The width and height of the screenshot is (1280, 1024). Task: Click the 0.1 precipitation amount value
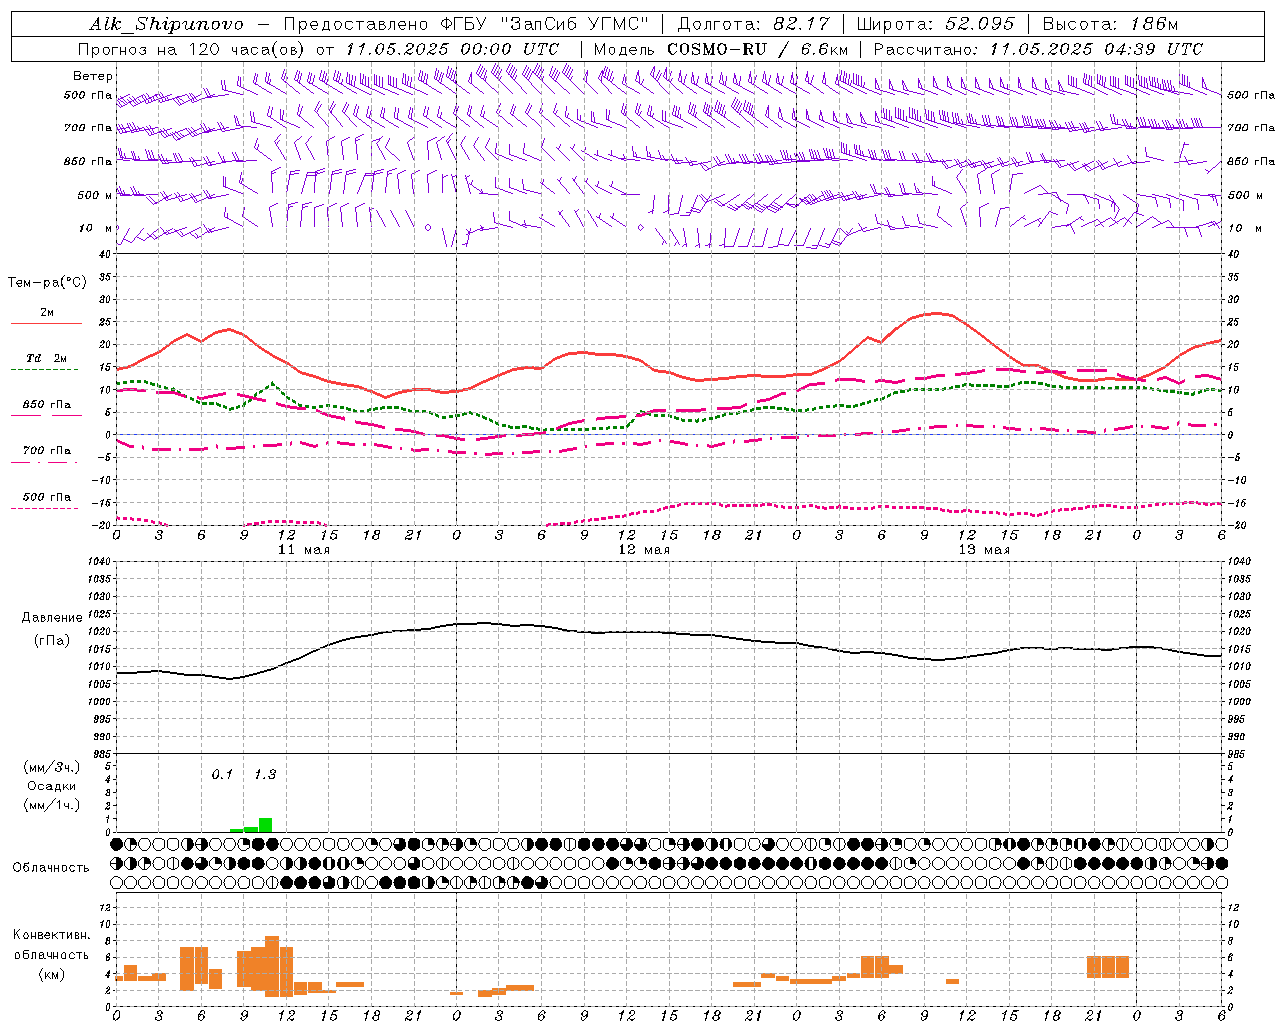[x=222, y=775]
